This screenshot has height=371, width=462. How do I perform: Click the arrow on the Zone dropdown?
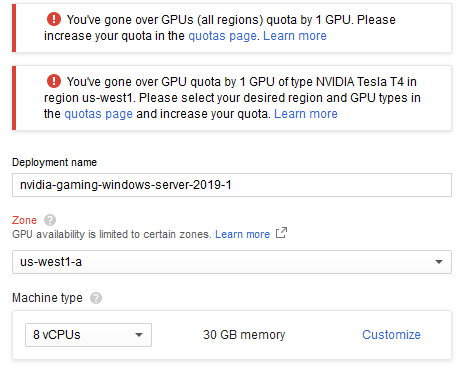click(x=439, y=262)
